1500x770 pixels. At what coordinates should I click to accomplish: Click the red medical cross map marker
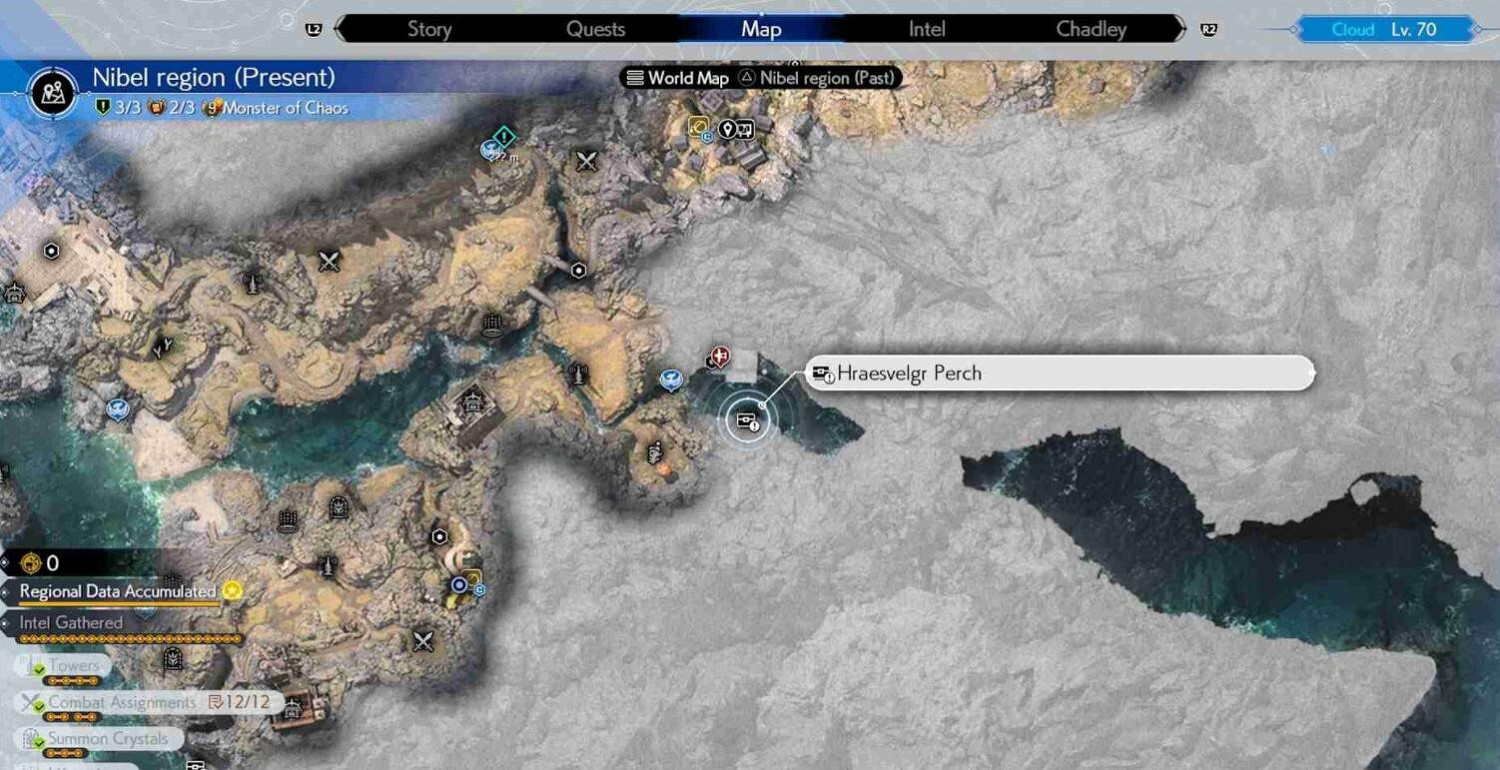[718, 357]
